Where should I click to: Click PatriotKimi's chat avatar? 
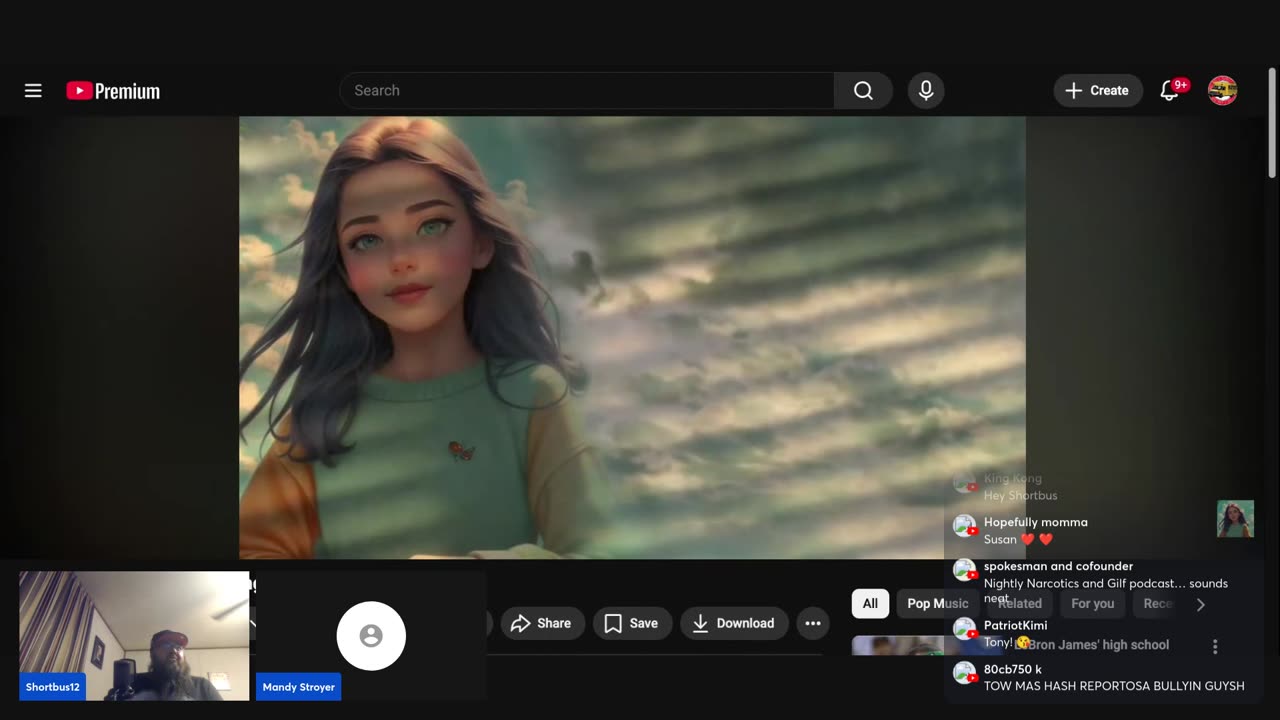[x=964, y=629]
